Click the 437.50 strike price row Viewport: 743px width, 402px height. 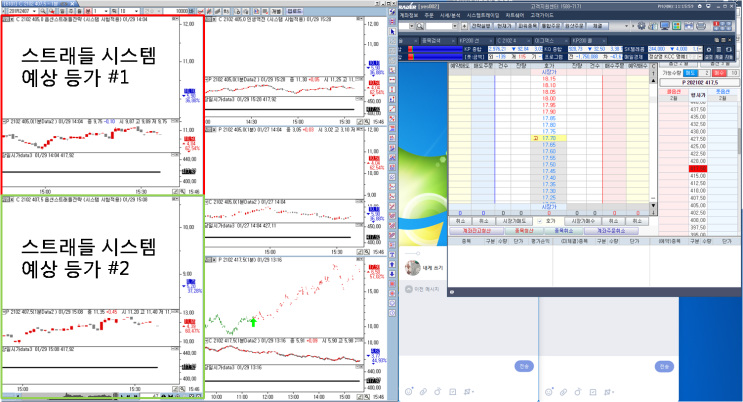(698, 110)
